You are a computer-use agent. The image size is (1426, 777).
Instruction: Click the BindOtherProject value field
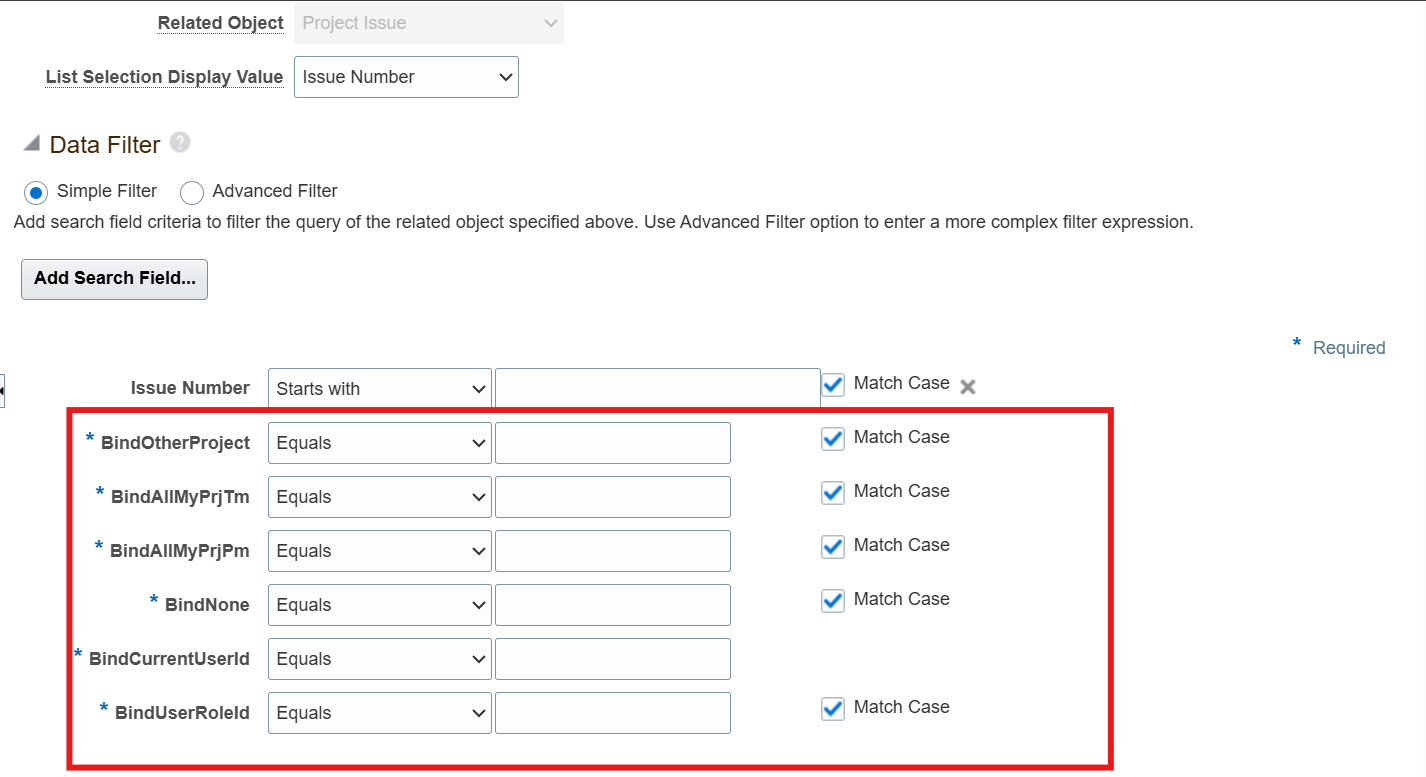613,443
